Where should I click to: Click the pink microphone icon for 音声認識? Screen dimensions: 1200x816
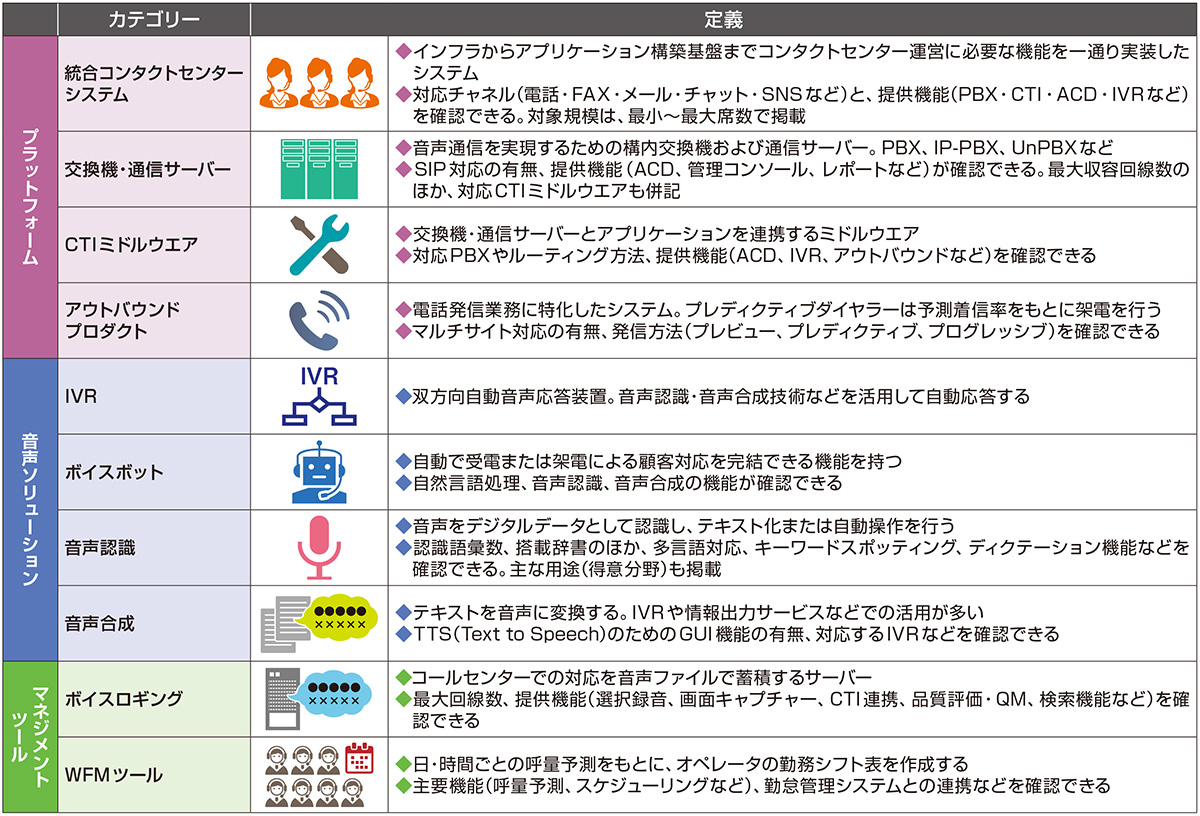pyautogui.click(x=317, y=545)
